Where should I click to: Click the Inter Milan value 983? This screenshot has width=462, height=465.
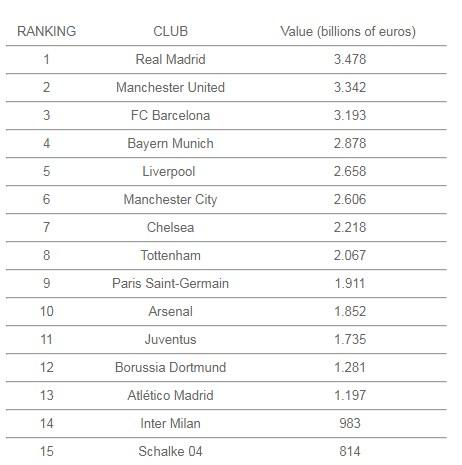tap(350, 423)
